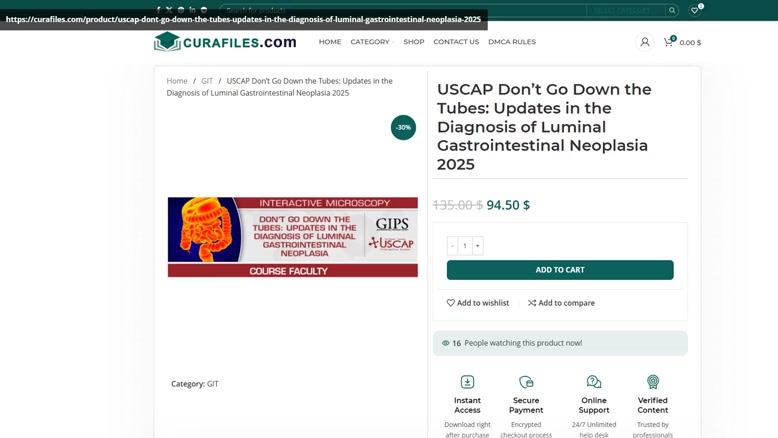Image resolution: width=778 pixels, height=438 pixels.
Task: Increase quantity with the plus button
Action: 477,246
